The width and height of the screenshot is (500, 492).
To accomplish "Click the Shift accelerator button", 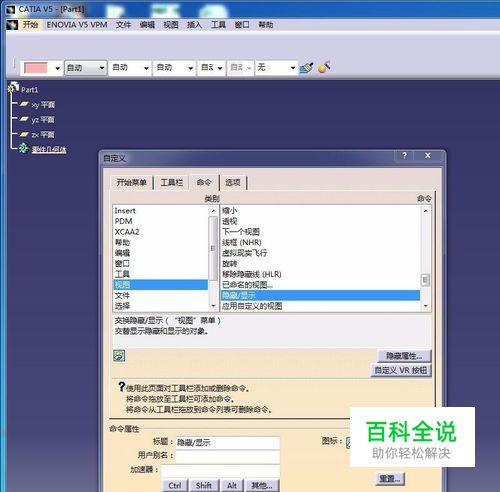I will [x=204, y=485].
